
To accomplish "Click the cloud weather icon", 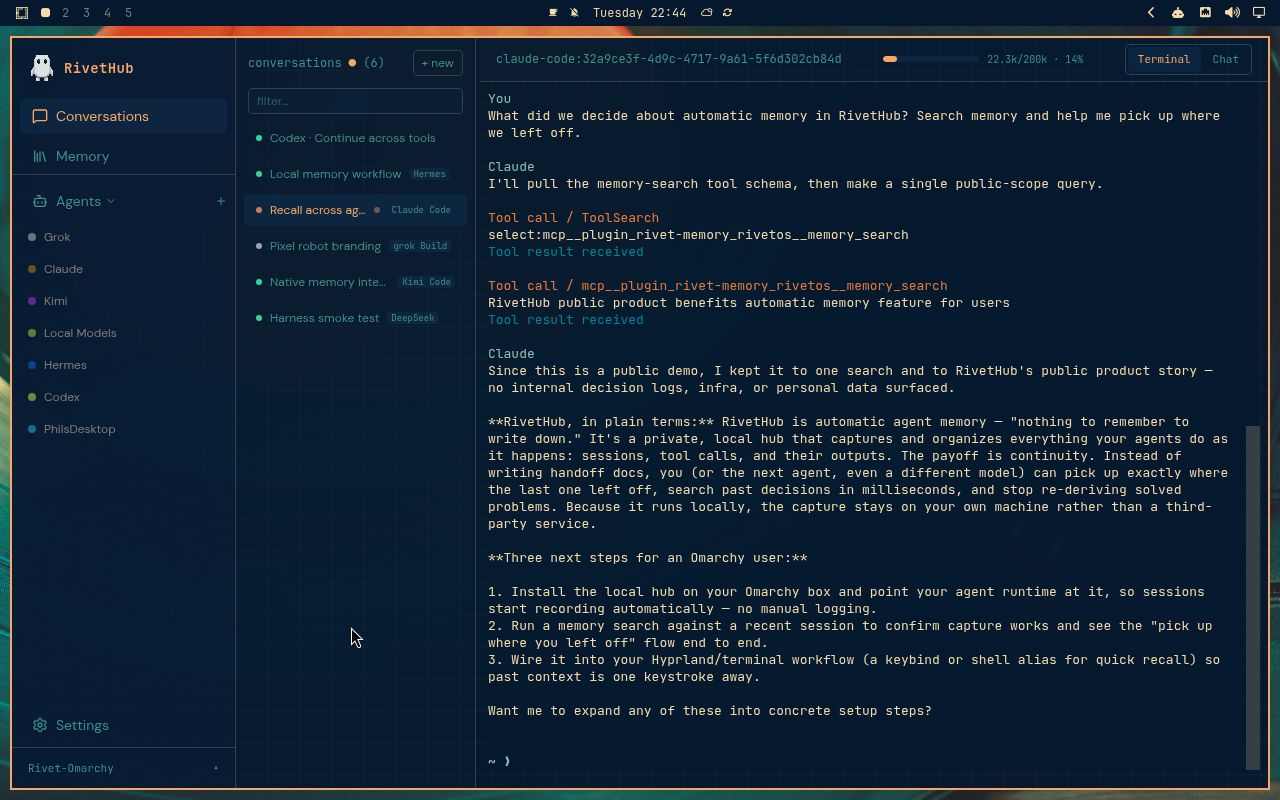I will point(707,13).
